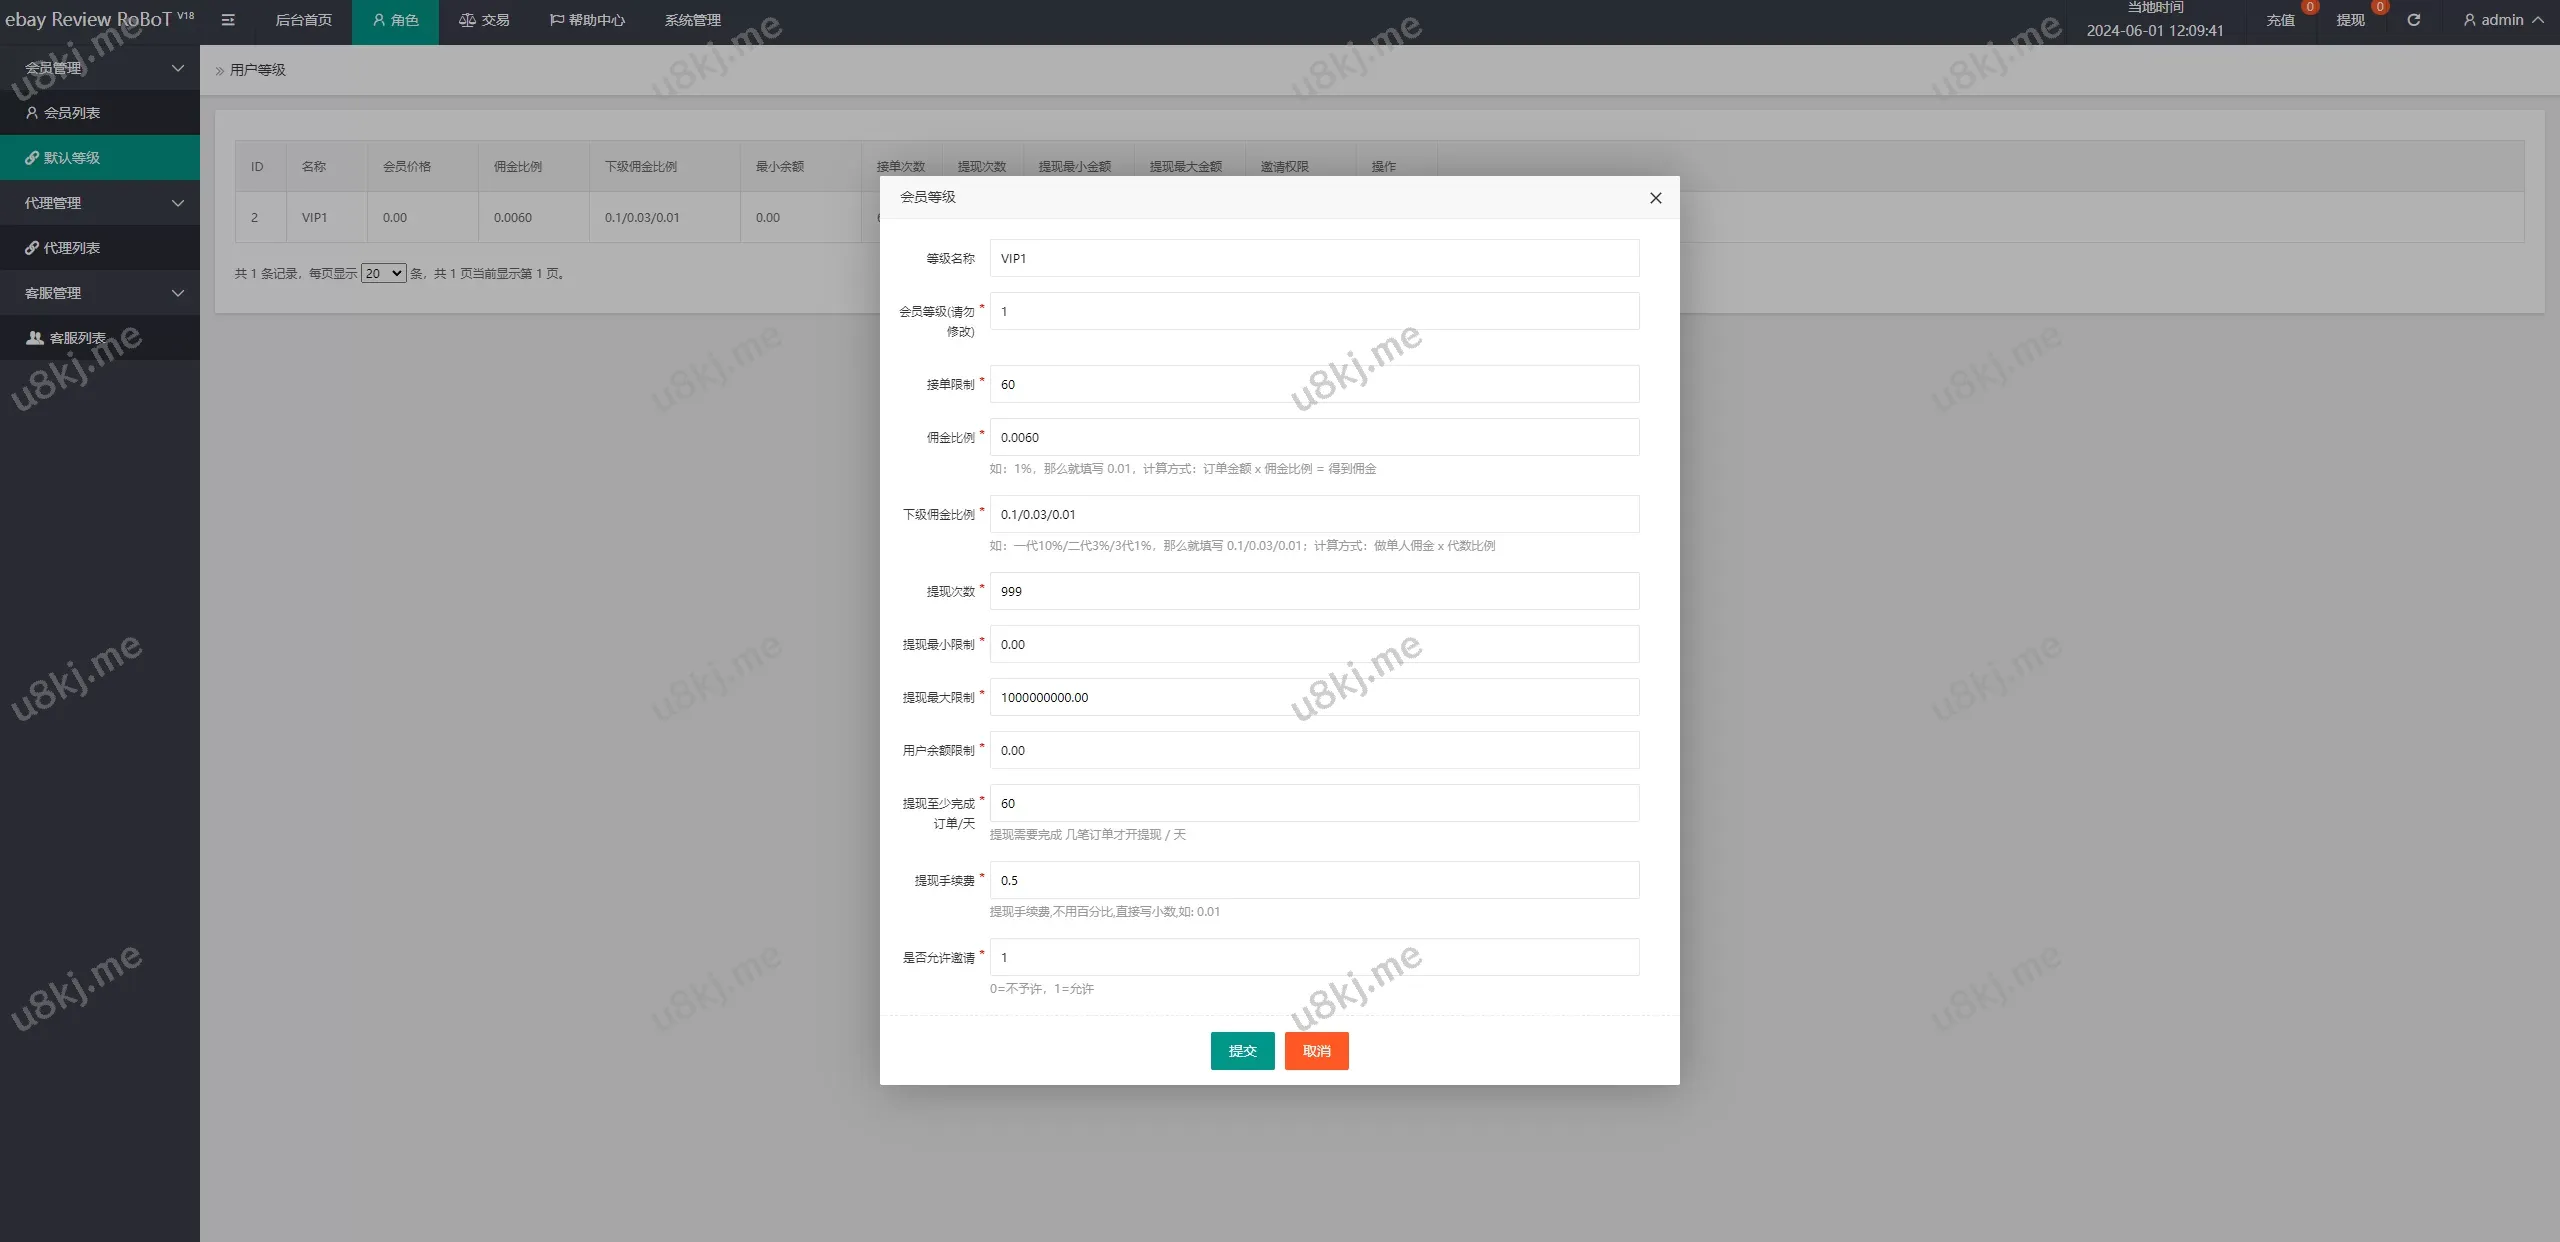Close the 会员等级 dialog with X

click(x=1655, y=198)
